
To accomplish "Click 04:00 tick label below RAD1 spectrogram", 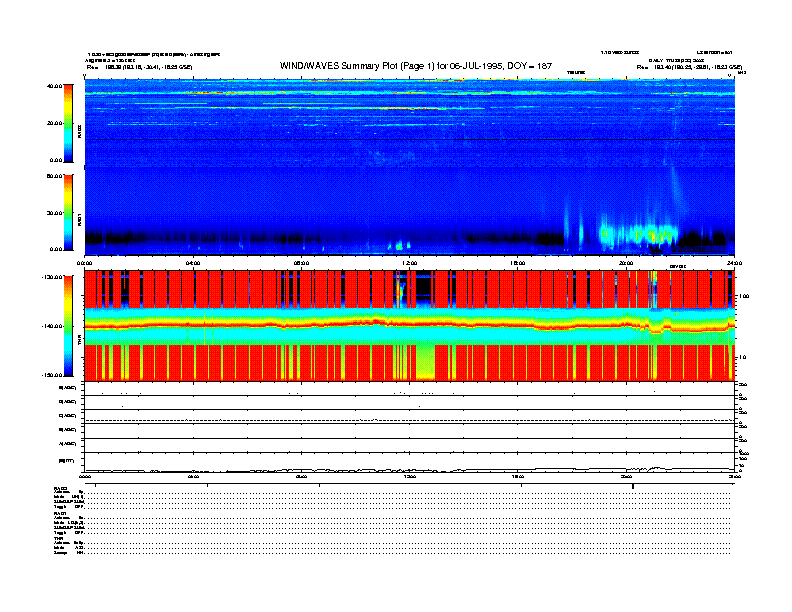I will point(193,263).
